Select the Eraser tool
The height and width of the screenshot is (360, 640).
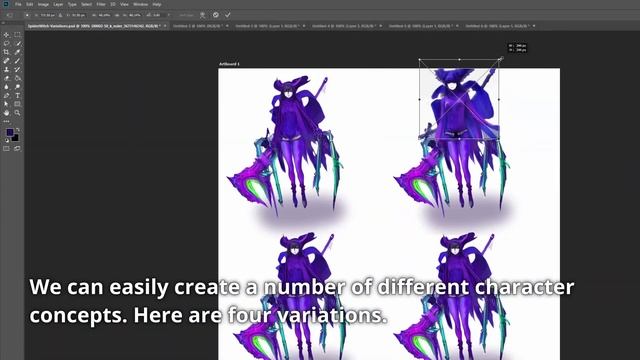point(6,78)
